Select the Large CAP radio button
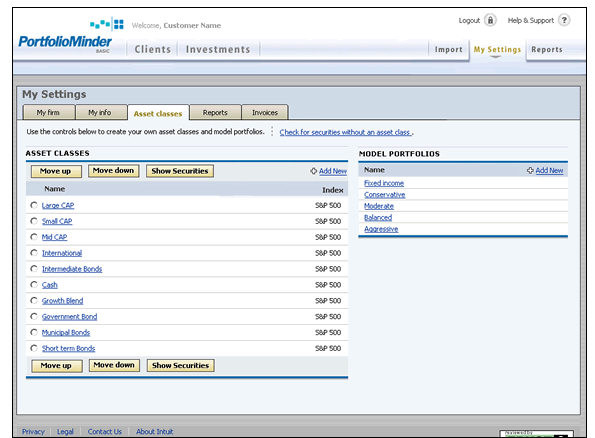This screenshot has width=595, height=438. (34, 205)
